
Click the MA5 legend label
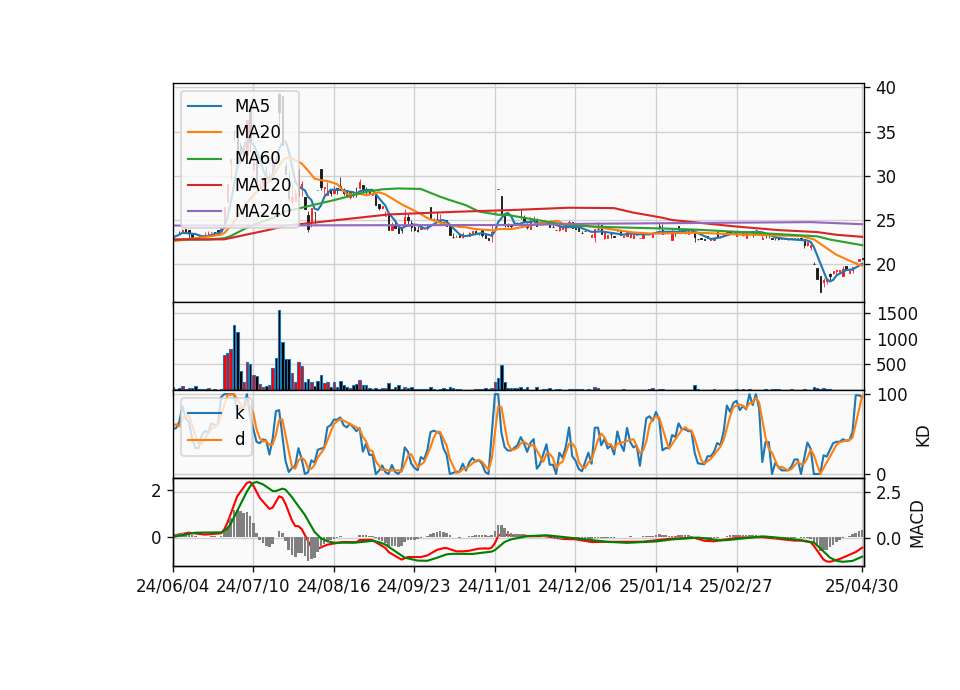click(x=252, y=106)
